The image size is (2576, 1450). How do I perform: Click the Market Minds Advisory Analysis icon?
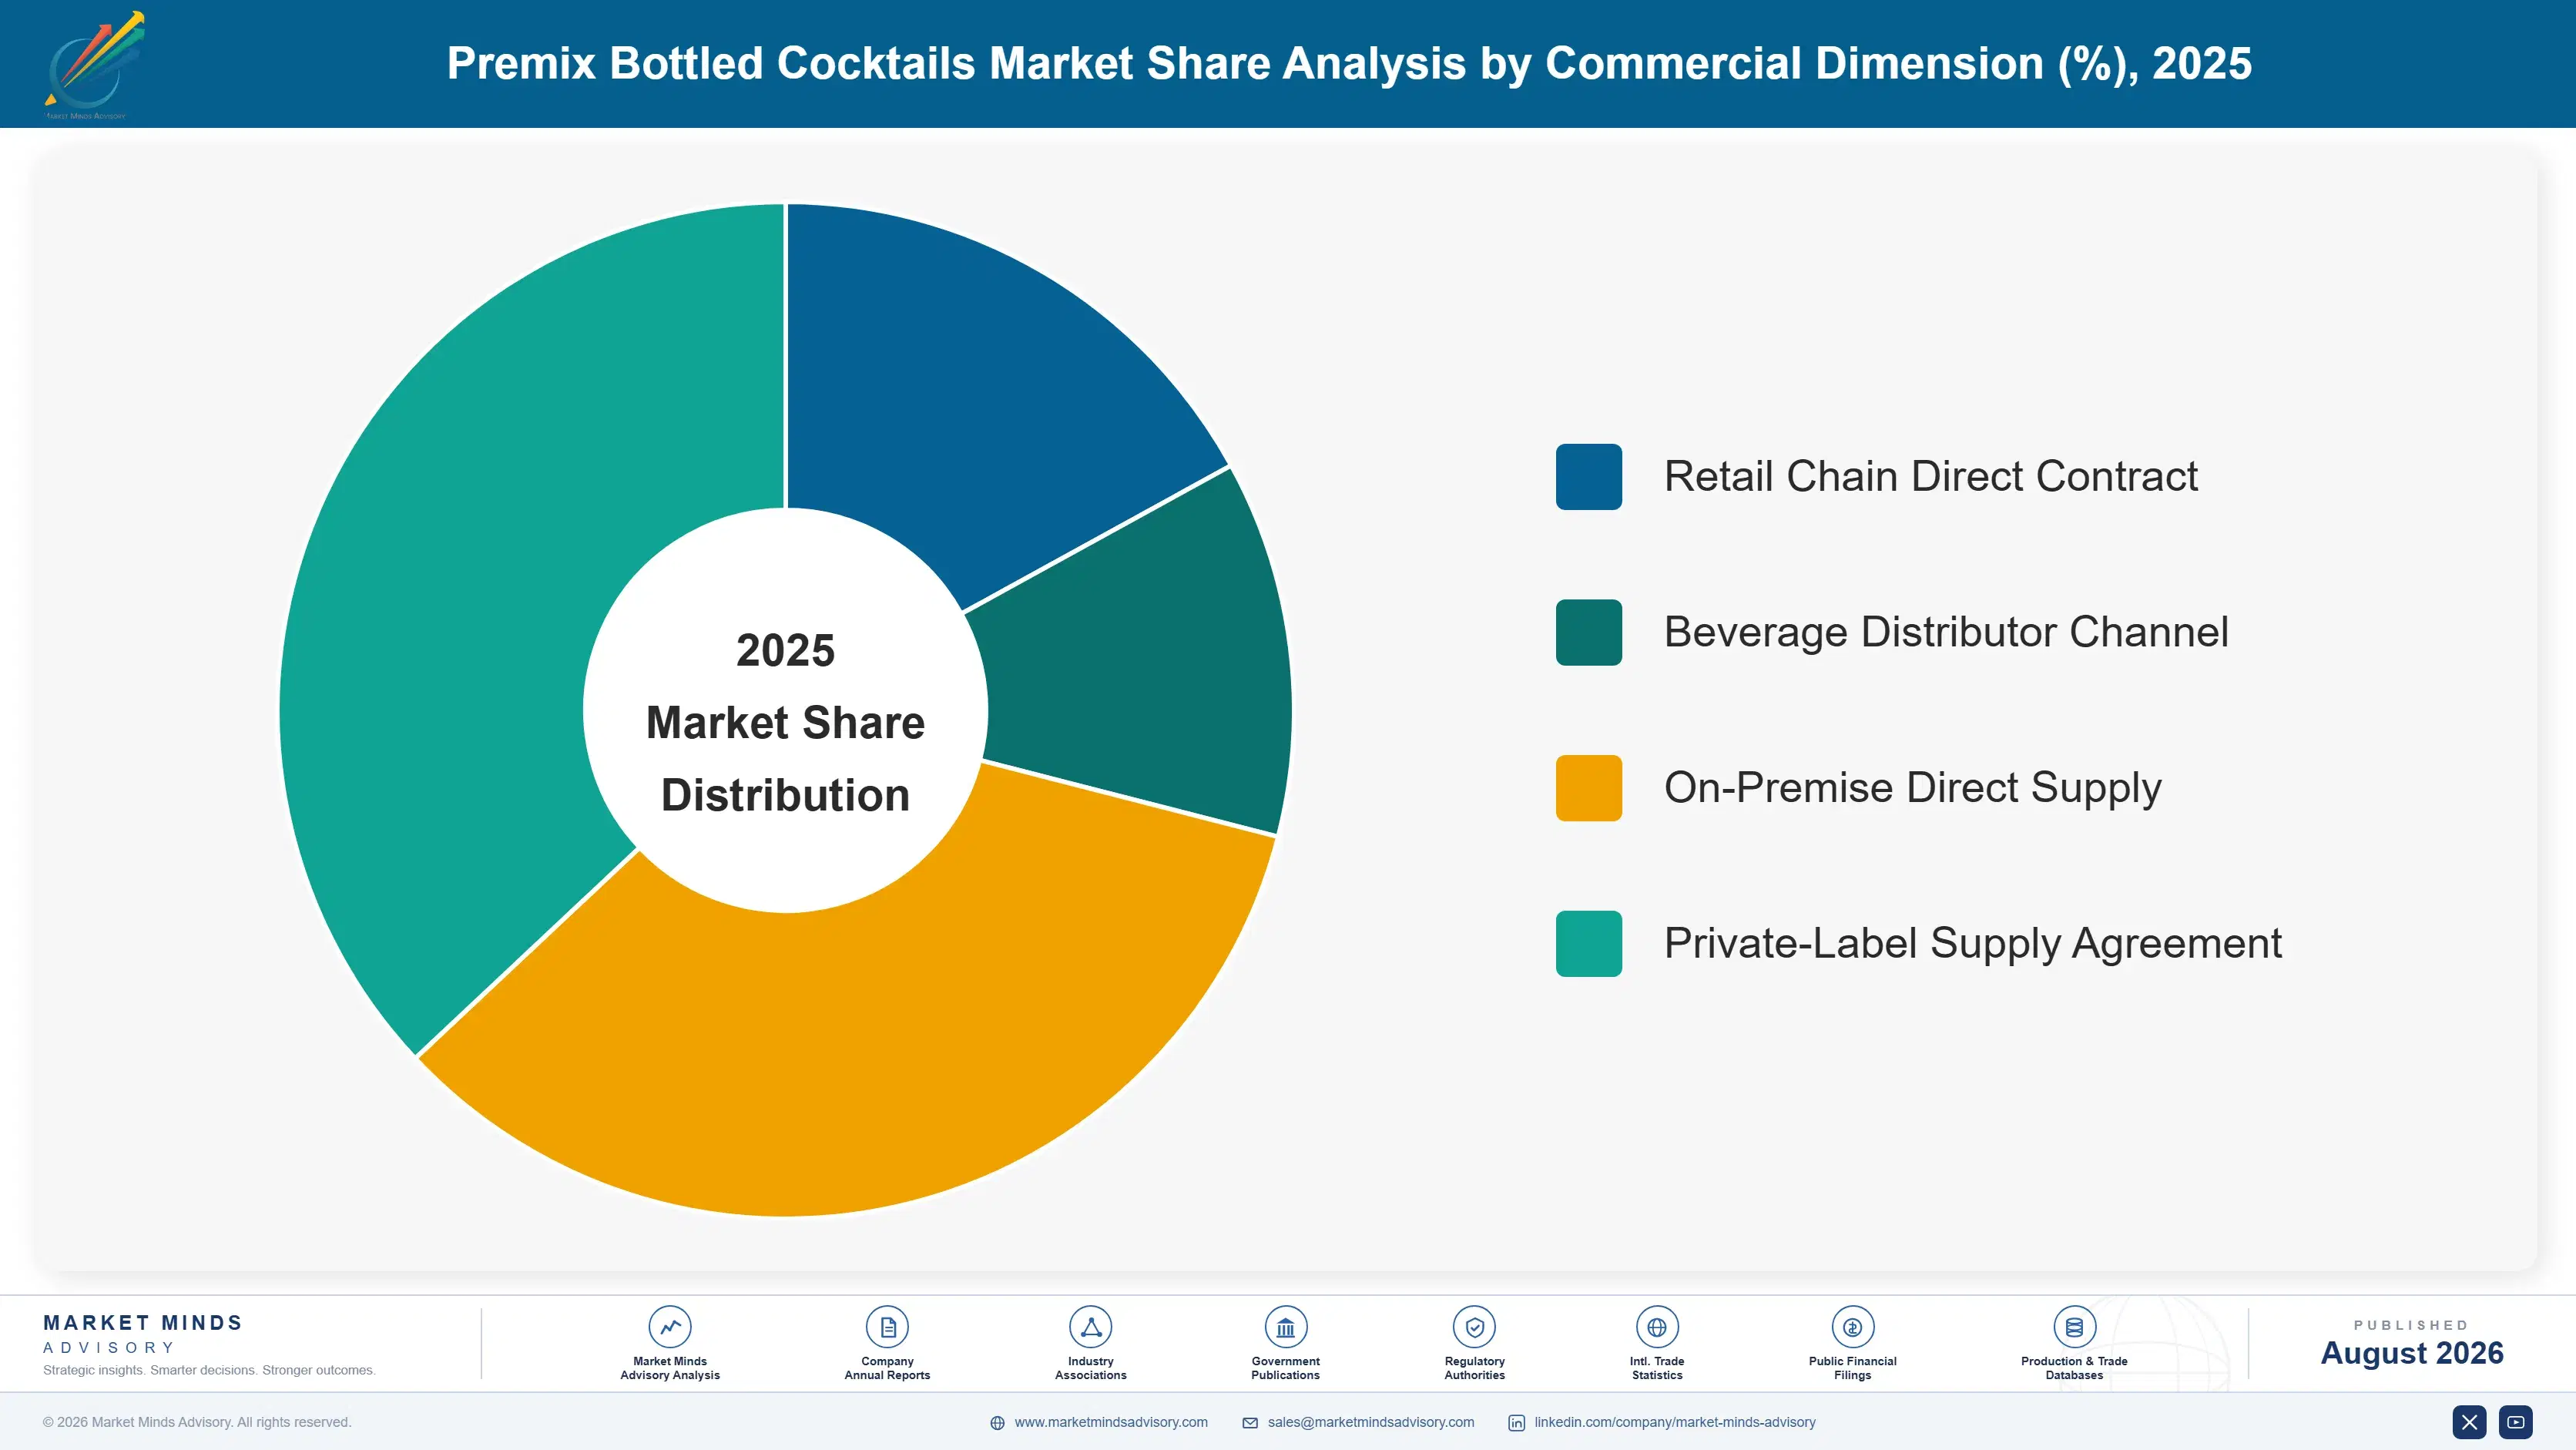click(x=670, y=1327)
